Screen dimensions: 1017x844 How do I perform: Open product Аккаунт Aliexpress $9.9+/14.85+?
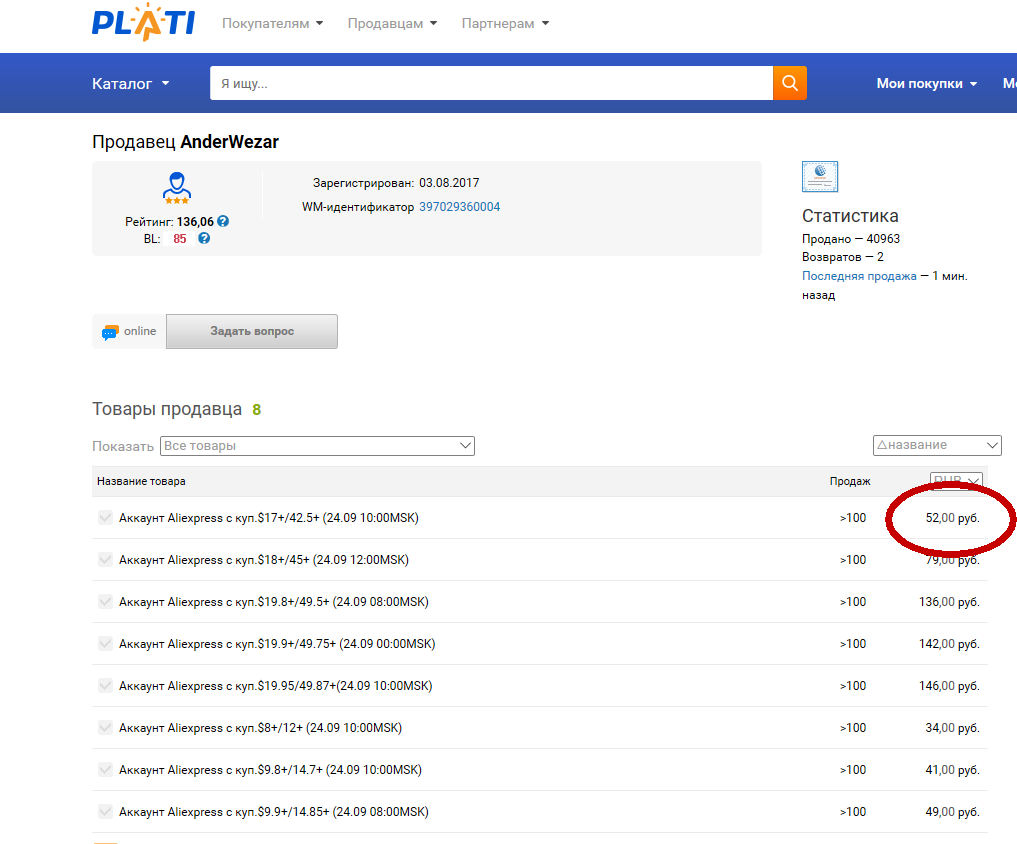pos(274,812)
